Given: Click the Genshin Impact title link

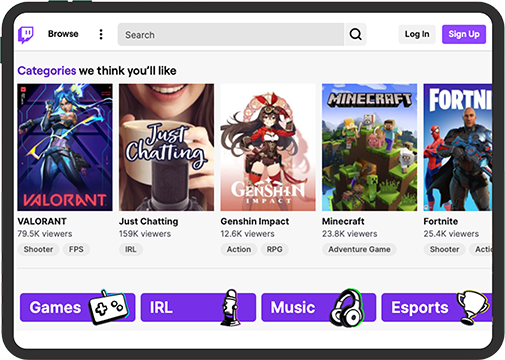Looking at the screenshot, I should [x=255, y=221].
